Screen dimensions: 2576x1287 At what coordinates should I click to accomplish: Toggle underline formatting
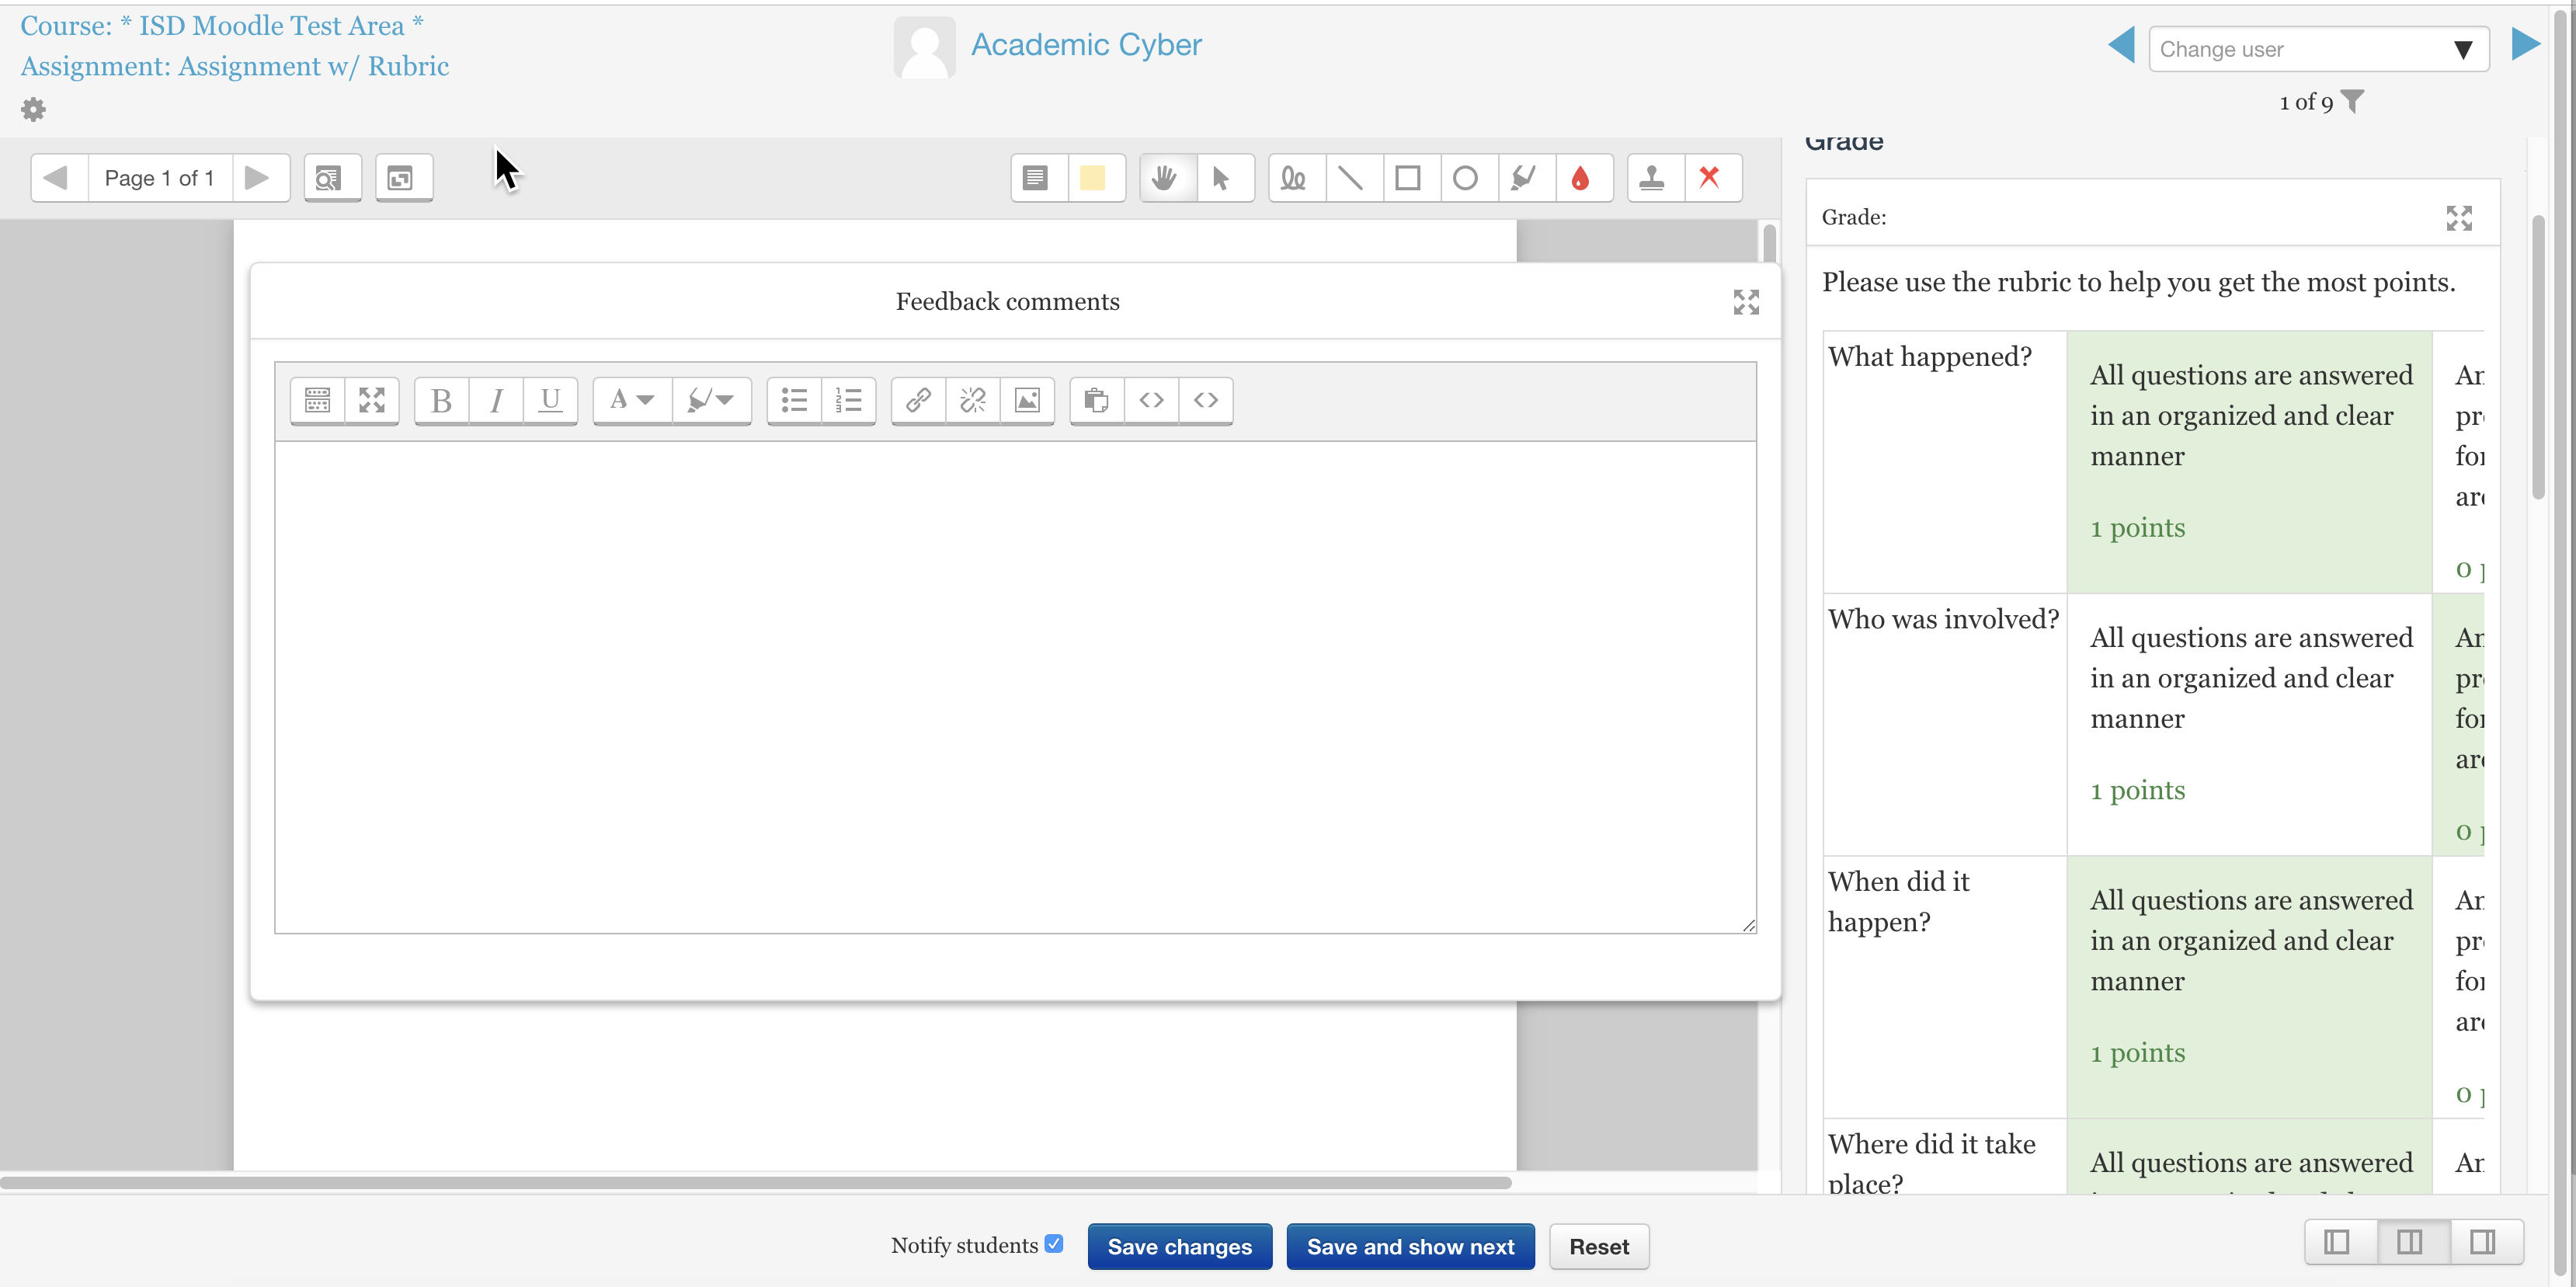(550, 400)
